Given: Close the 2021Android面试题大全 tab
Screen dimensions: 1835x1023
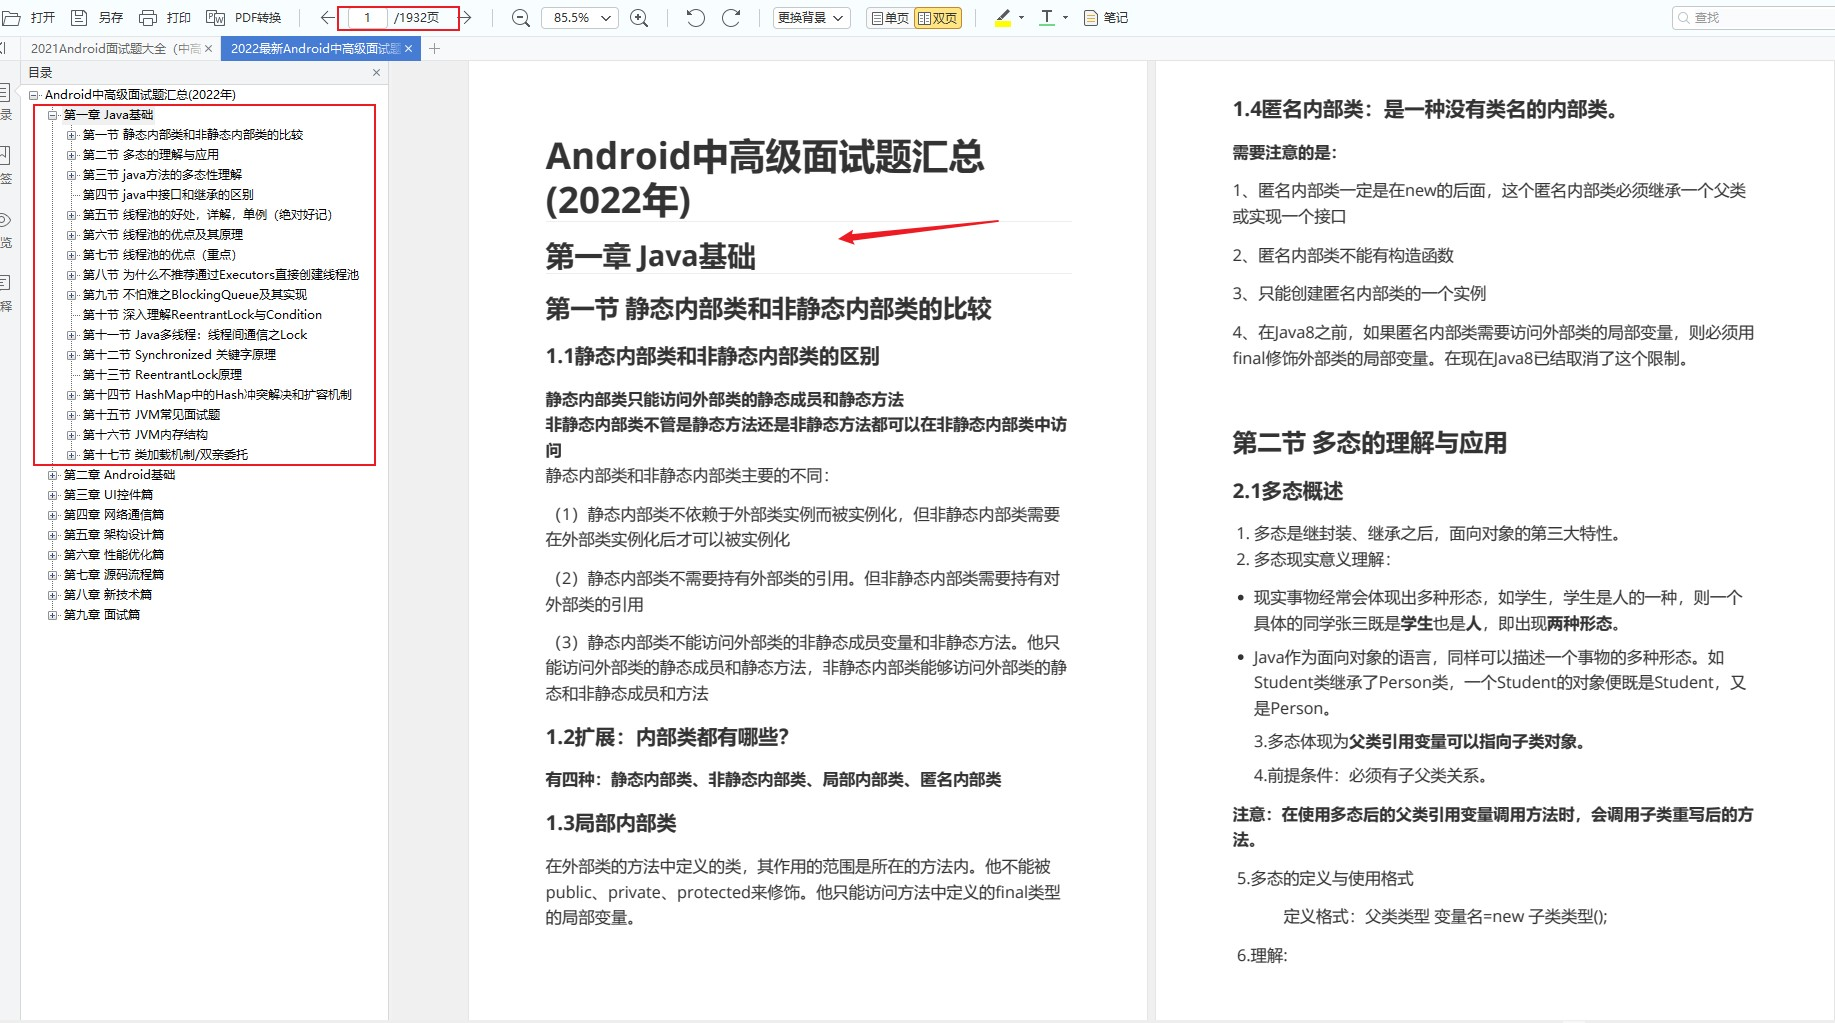Looking at the screenshot, I should tap(209, 48).
